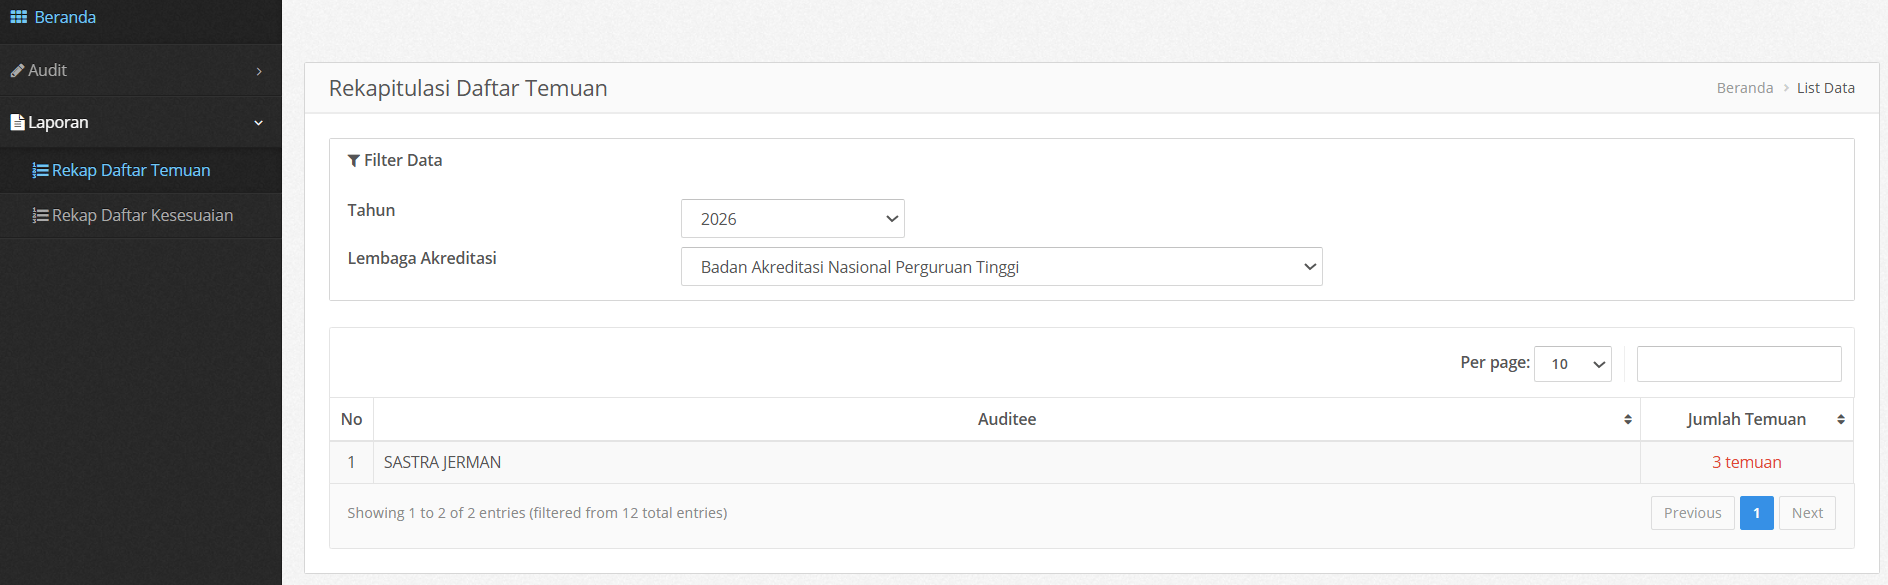Open the Rekap Daftar Kesesuaian menu item
1888x585 pixels.
141,215
